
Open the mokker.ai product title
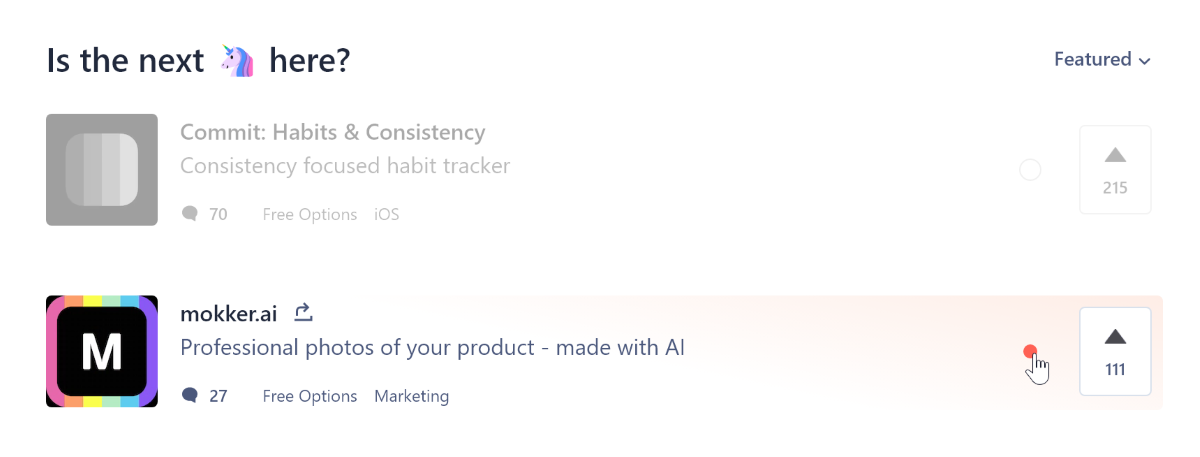coord(230,313)
